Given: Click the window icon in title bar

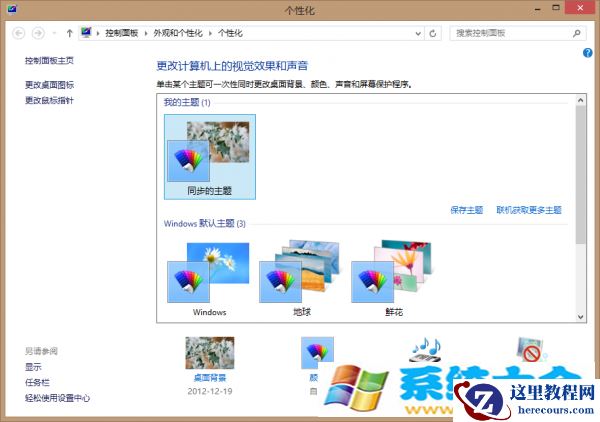Looking at the screenshot, I should [11, 8].
